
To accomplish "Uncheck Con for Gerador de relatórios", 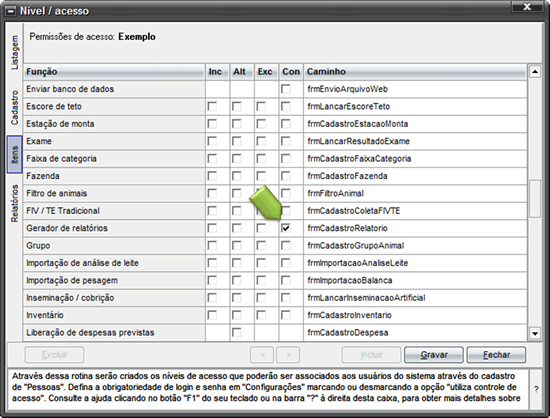I will click(x=286, y=228).
